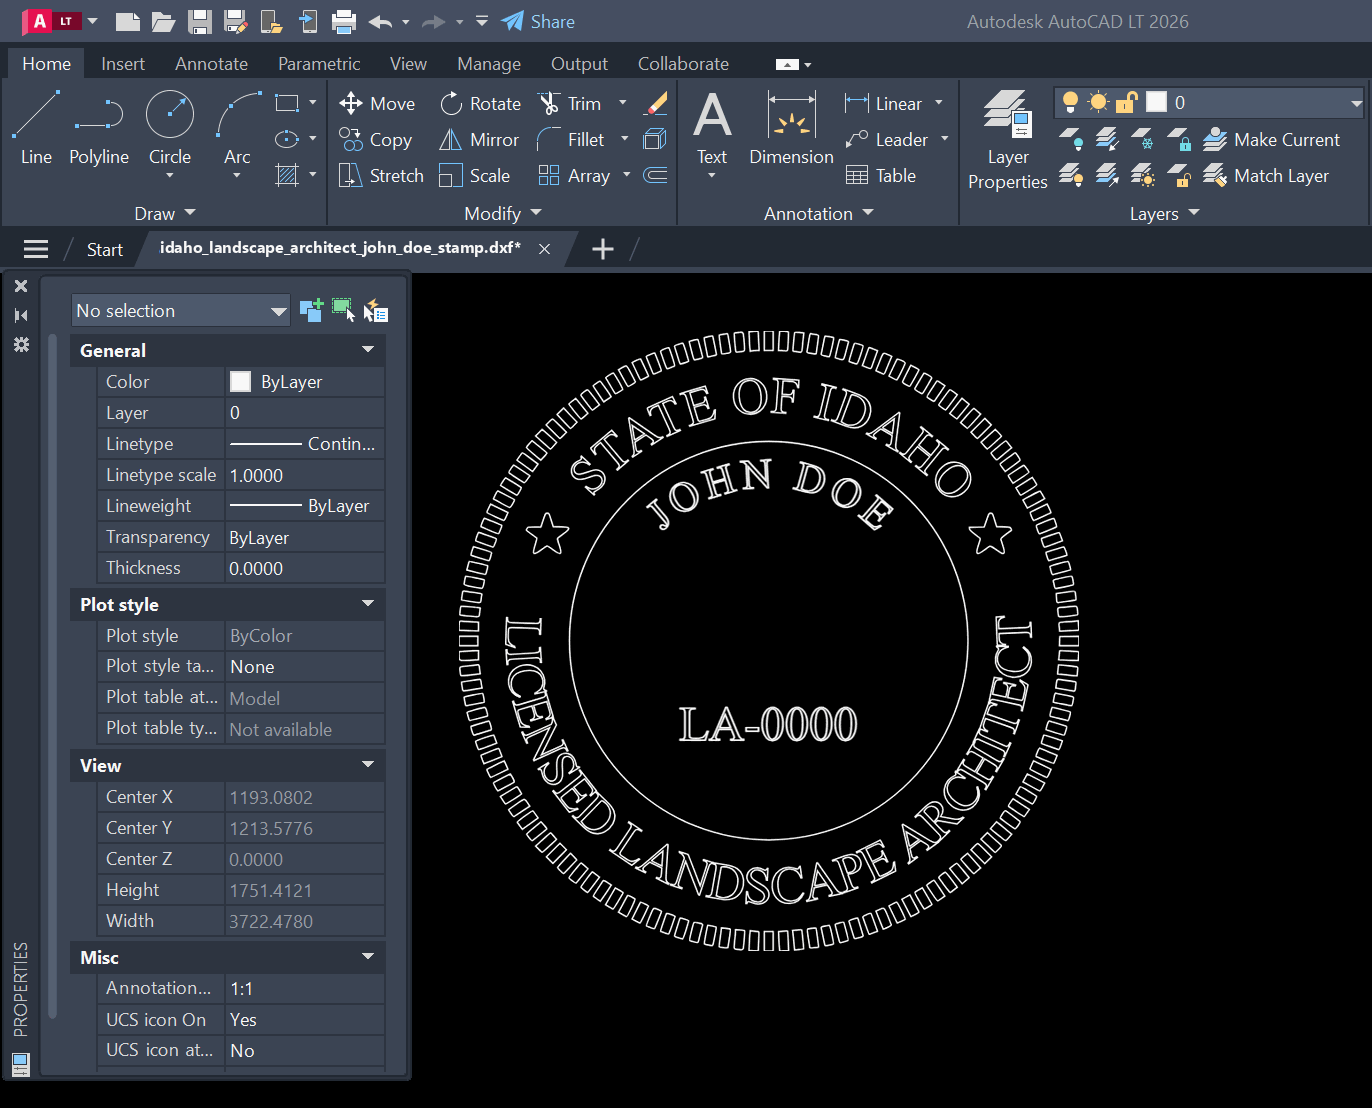Toggle layer 0 on/off lightbulb
The height and width of the screenshot is (1108, 1372).
tap(1071, 102)
